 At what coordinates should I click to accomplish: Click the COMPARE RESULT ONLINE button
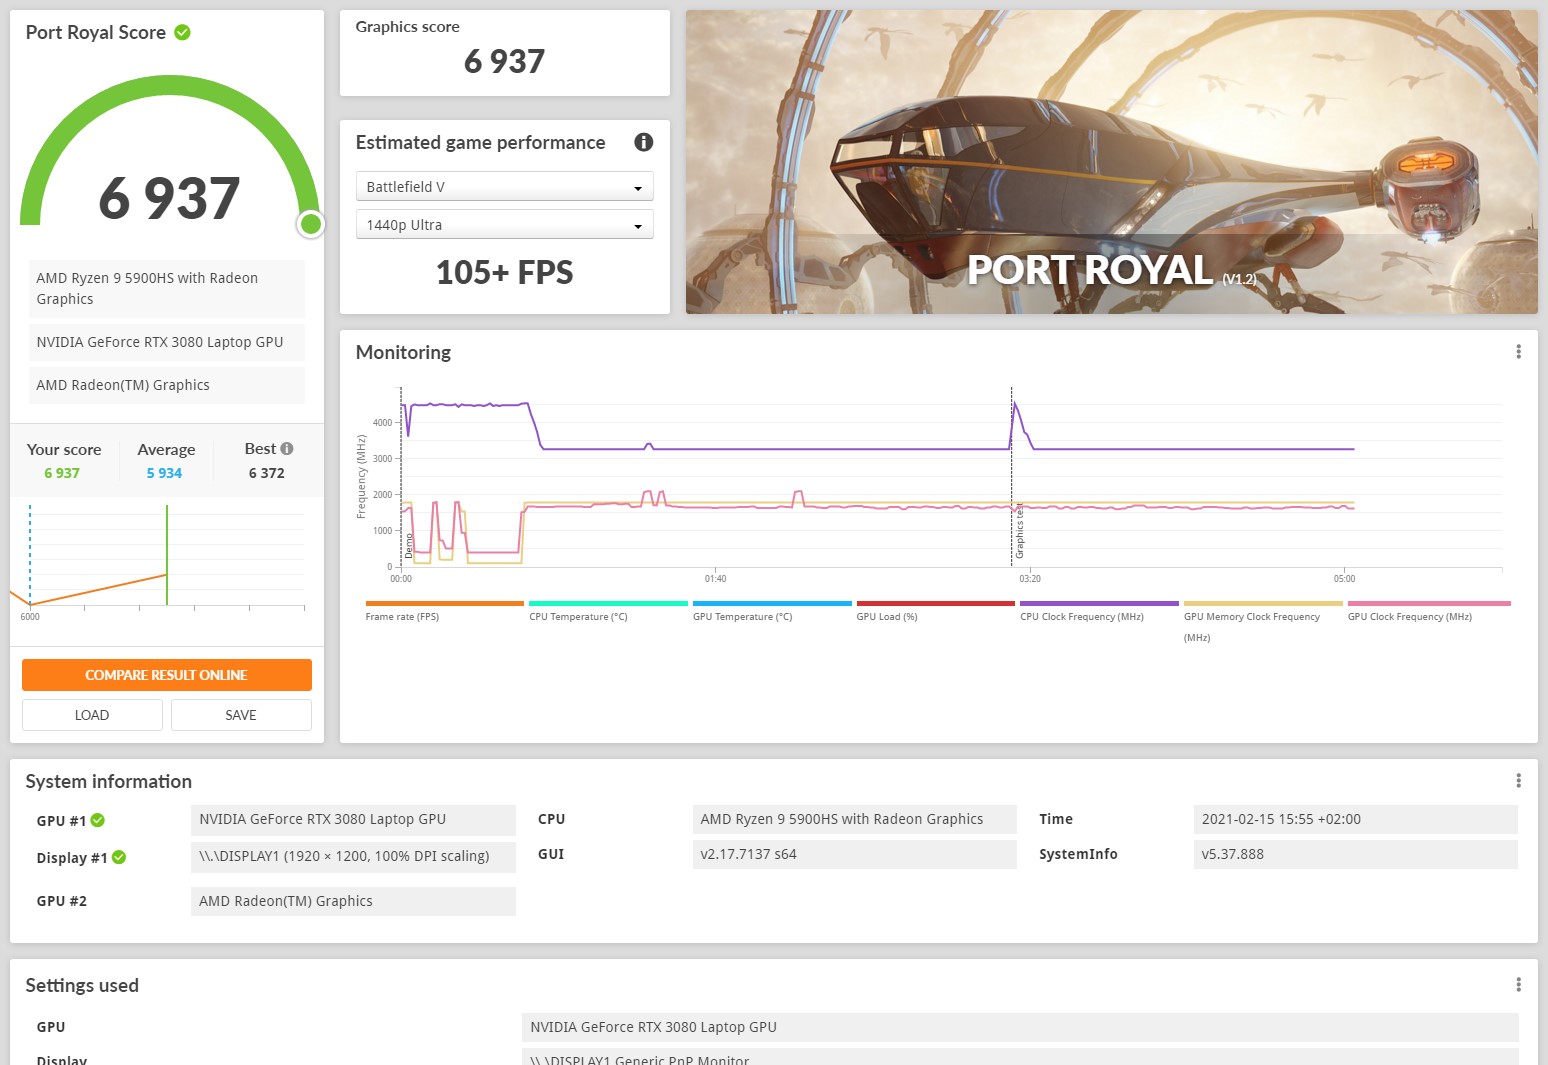click(167, 675)
